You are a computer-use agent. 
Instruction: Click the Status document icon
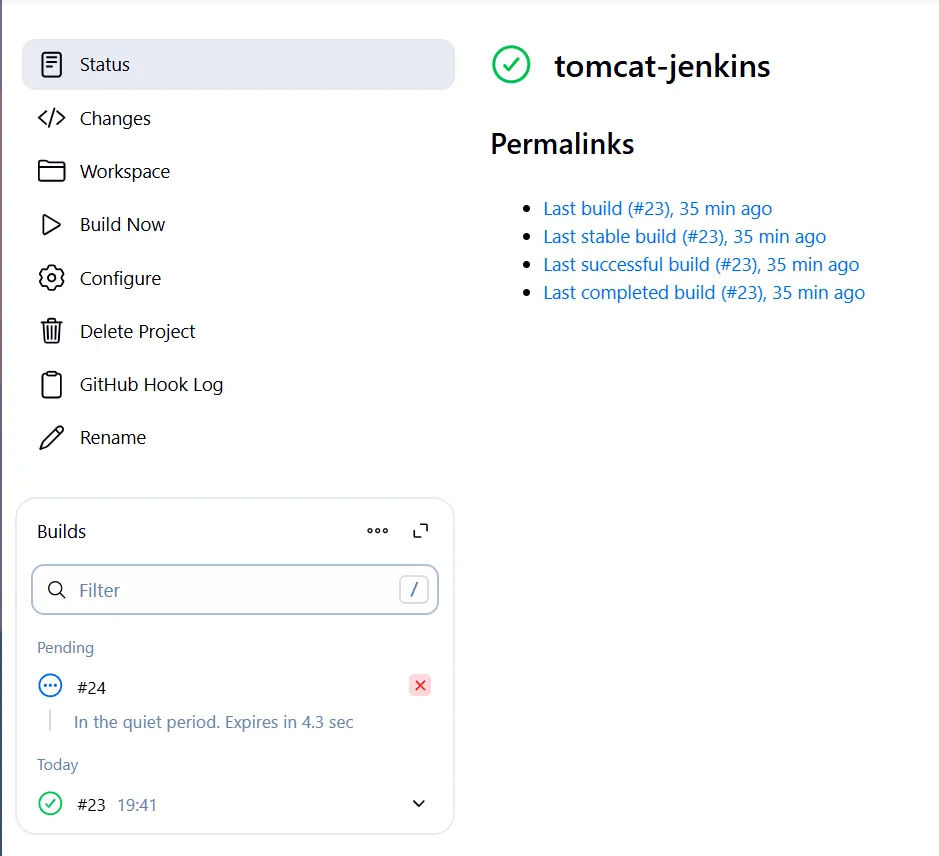coord(52,65)
